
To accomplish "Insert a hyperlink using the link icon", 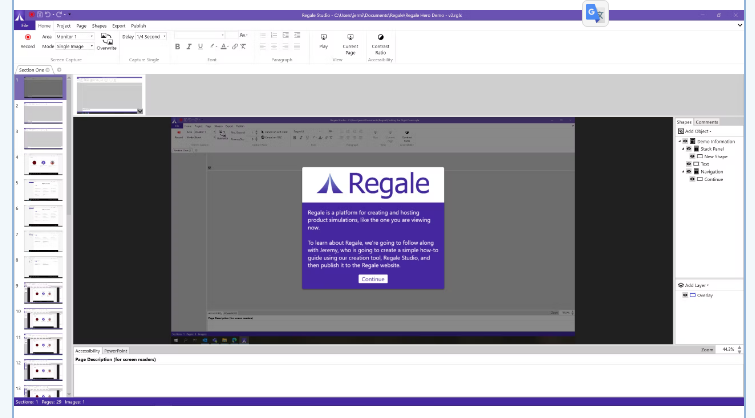I will click(235, 47).
